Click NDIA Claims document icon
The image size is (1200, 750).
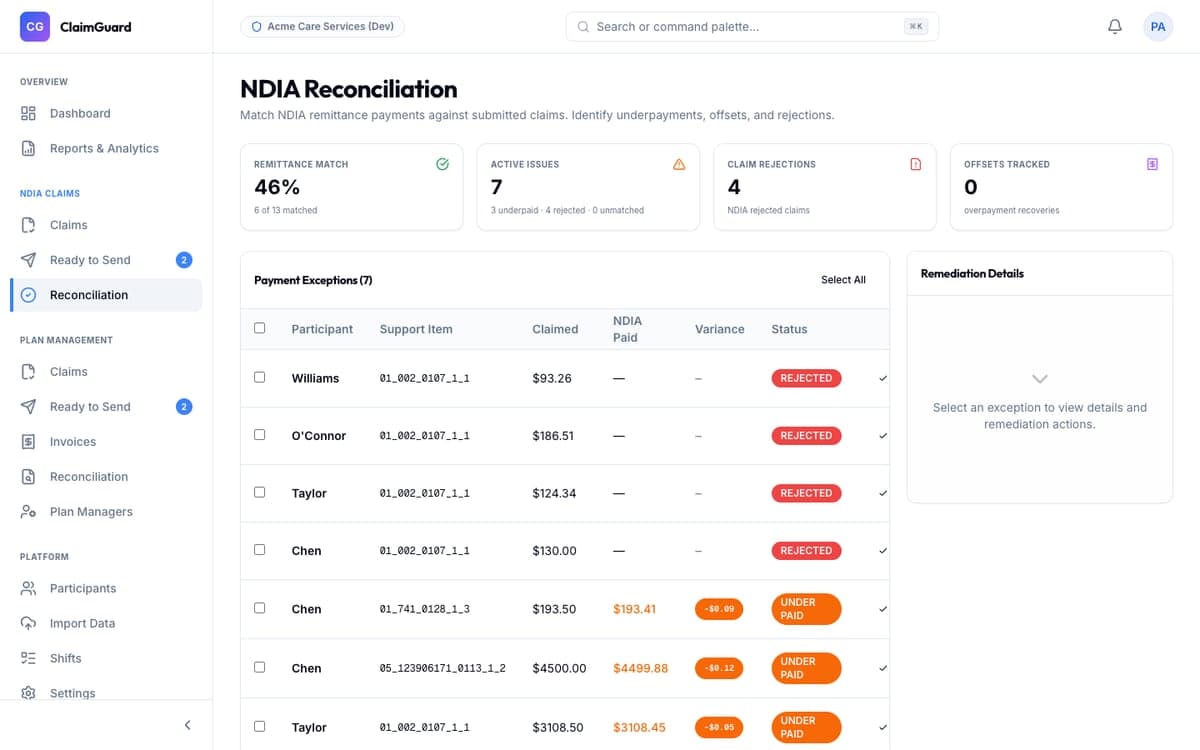(29, 225)
